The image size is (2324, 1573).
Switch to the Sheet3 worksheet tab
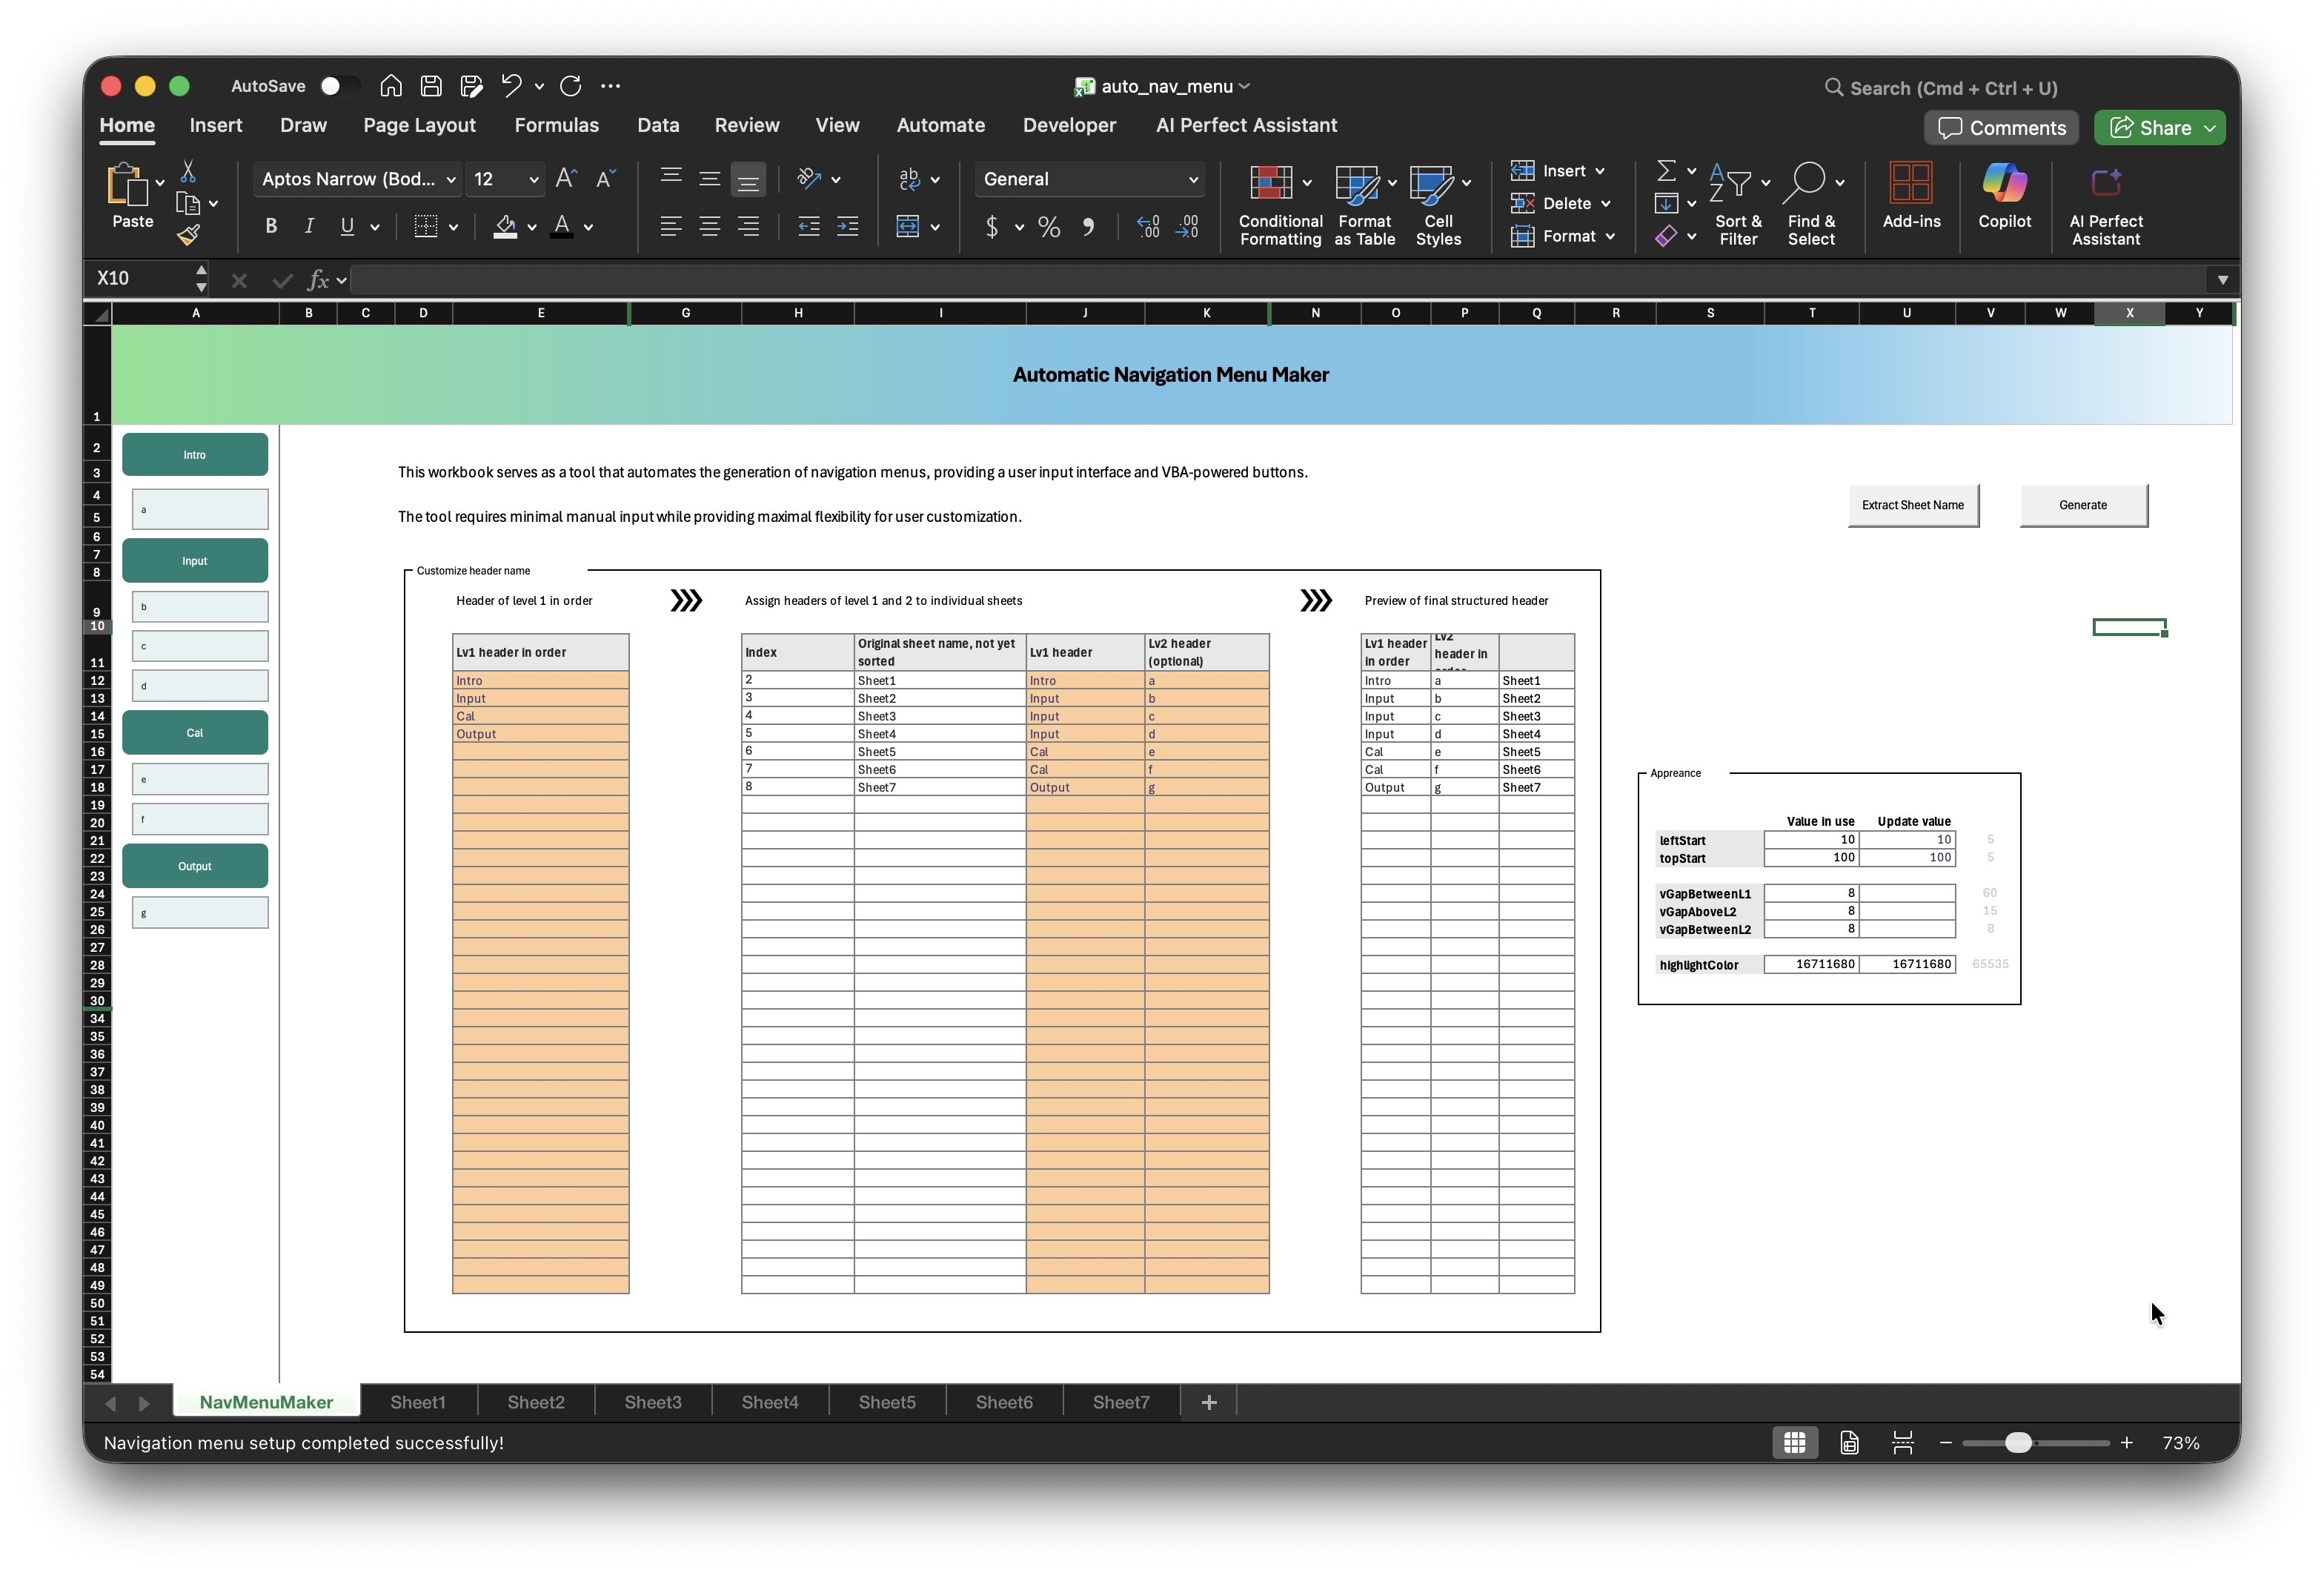point(652,1402)
